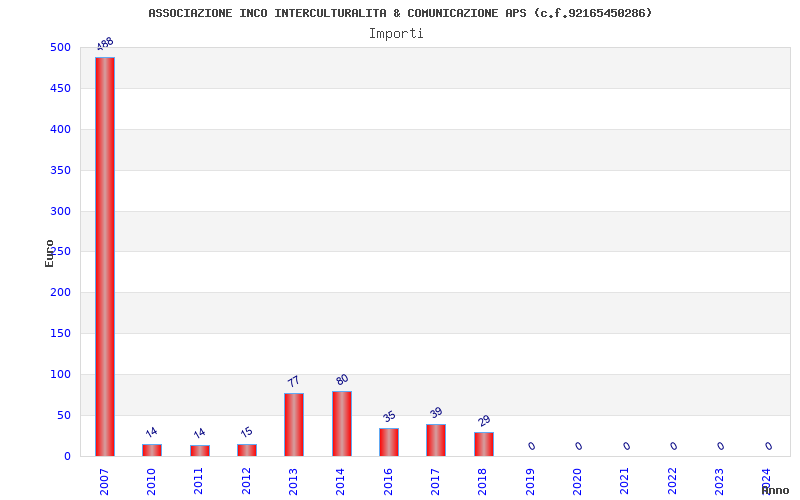Click the 2022 x-axis year label

(672, 482)
